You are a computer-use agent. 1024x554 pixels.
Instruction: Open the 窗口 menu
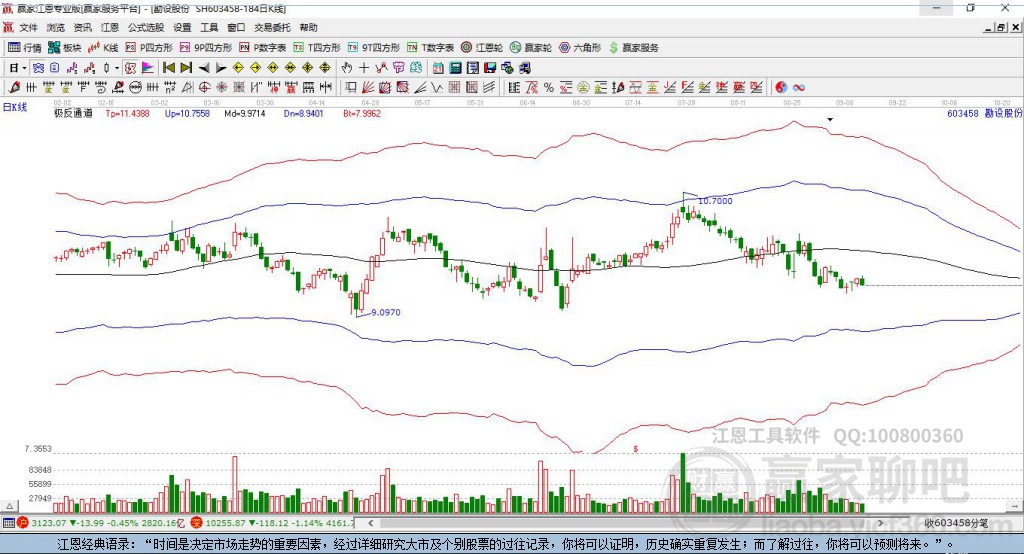236,27
